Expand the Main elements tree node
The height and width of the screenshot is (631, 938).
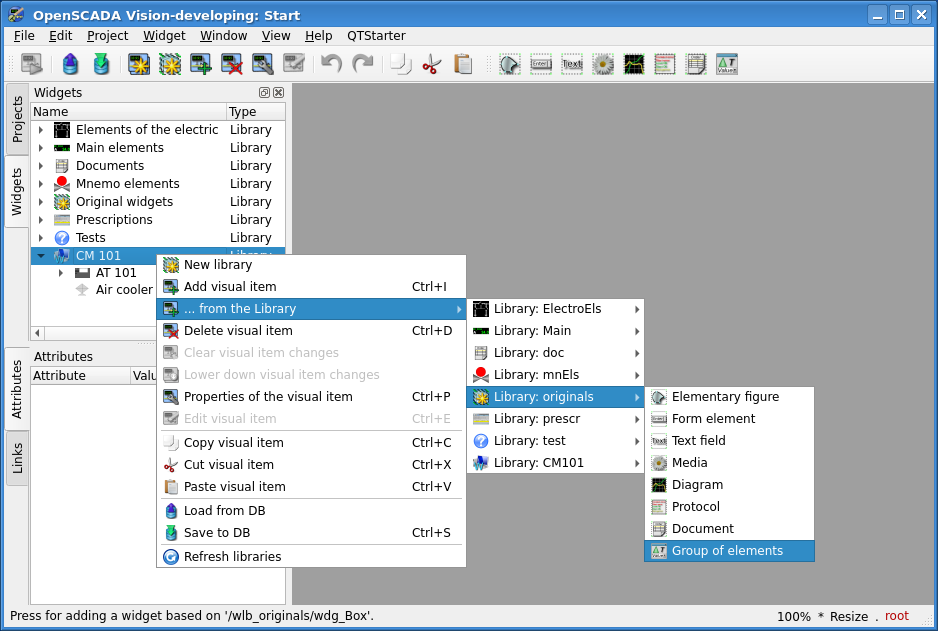41,148
